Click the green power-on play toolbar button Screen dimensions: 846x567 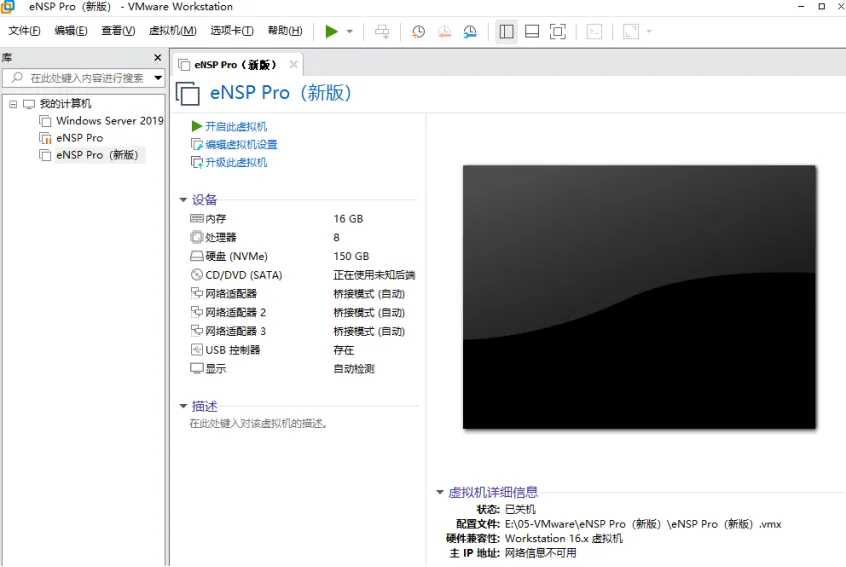click(331, 31)
